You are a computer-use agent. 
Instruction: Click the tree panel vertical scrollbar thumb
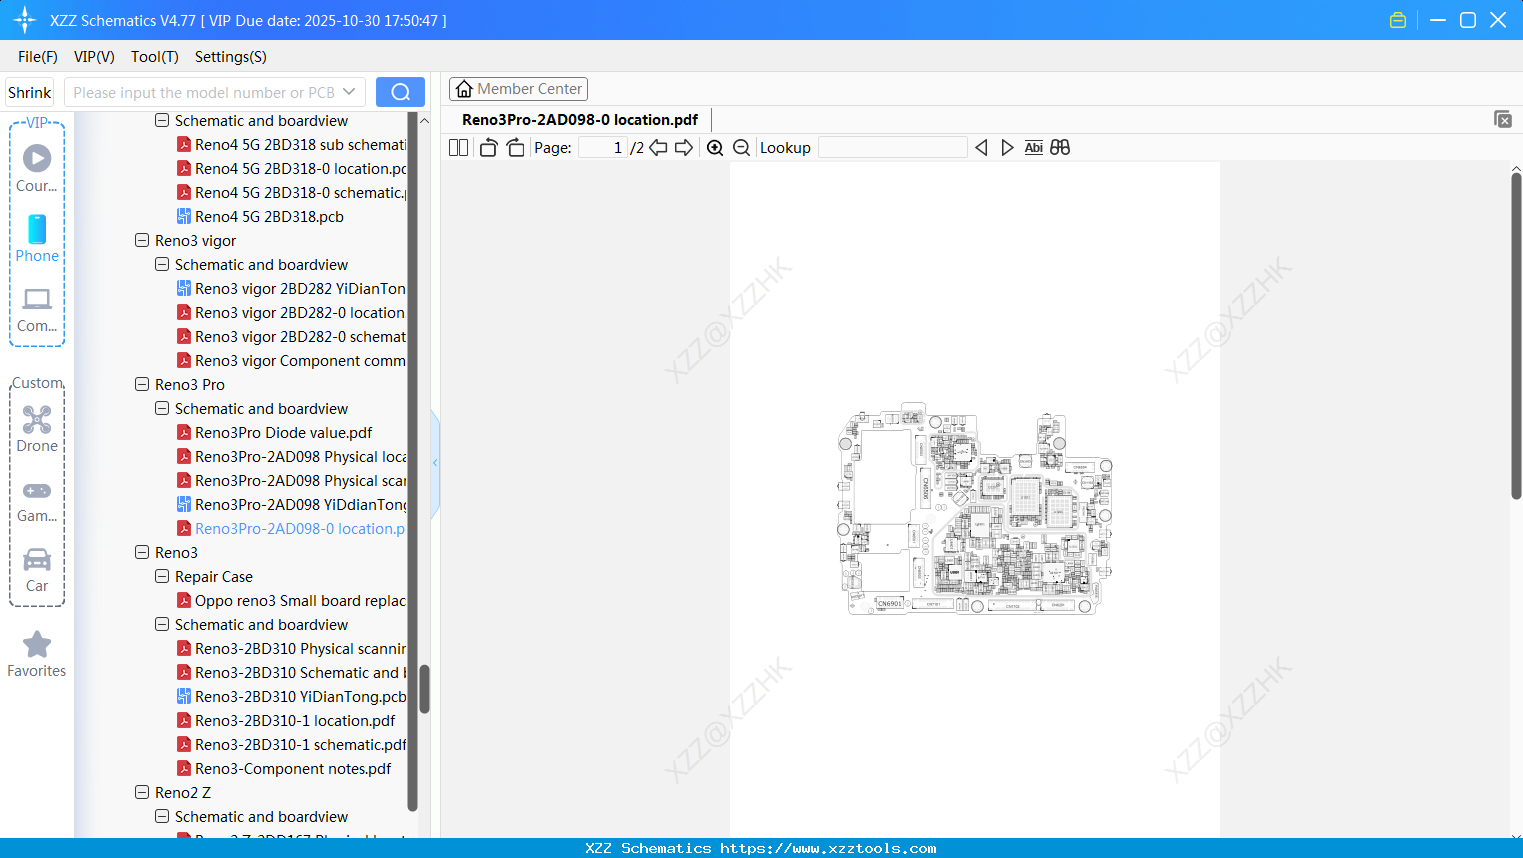(x=424, y=689)
